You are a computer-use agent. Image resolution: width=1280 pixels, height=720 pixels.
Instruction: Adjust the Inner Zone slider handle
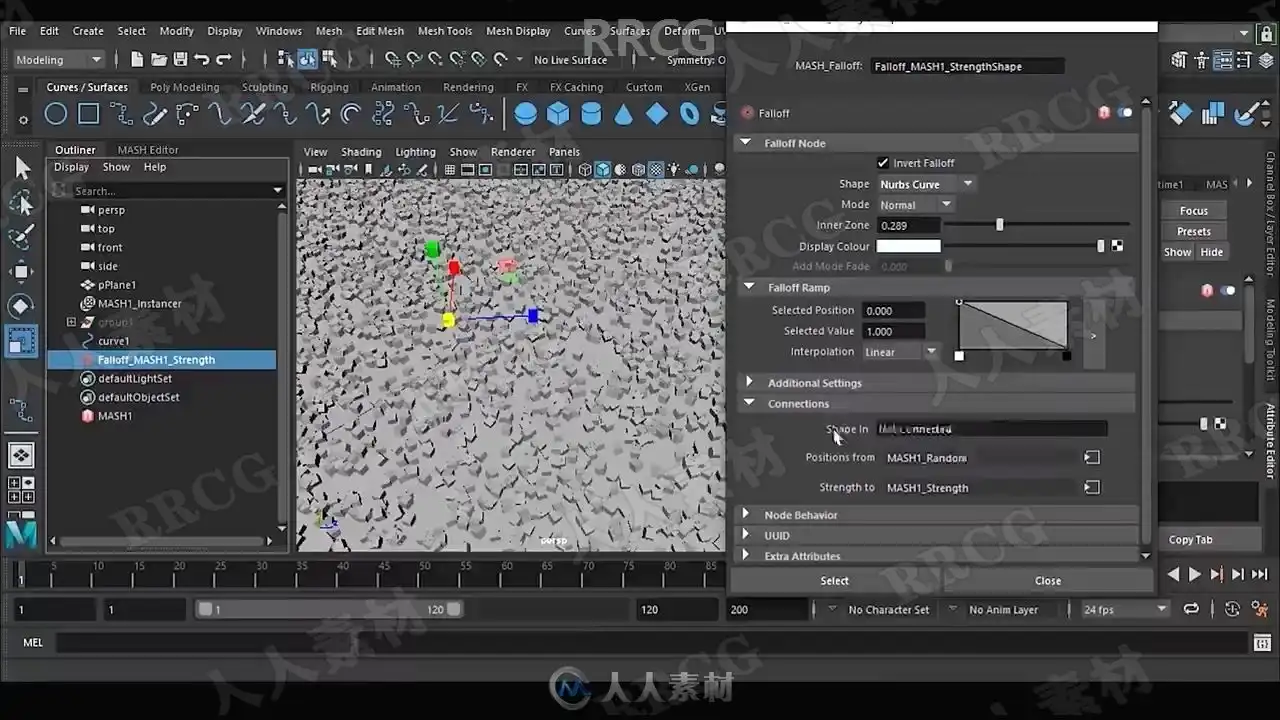[x=999, y=225]
